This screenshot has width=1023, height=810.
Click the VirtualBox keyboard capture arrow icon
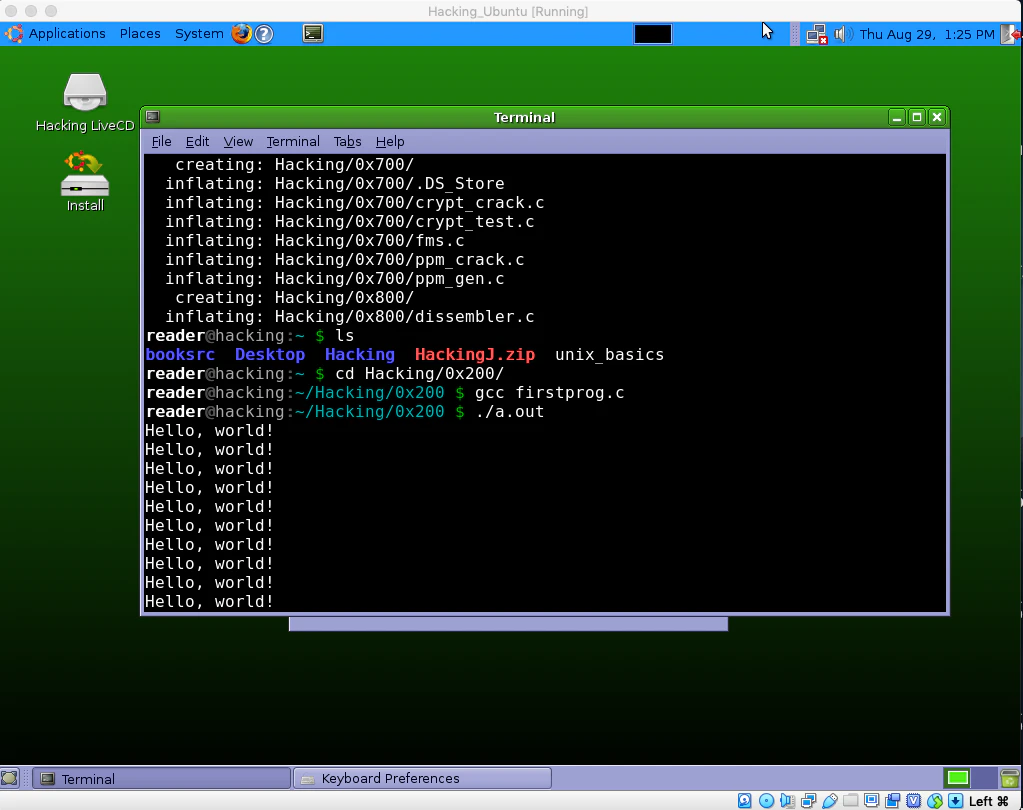click(x=956, y=801)
